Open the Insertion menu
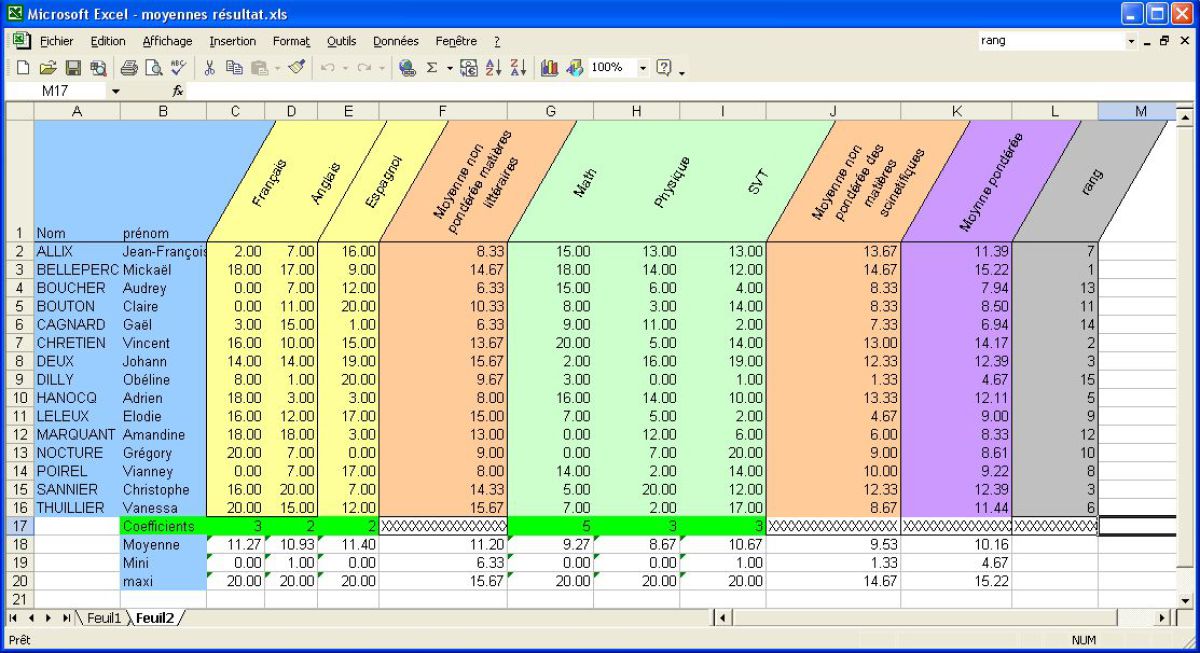This screenshot has width=1200, height=653. click(232, 41)
